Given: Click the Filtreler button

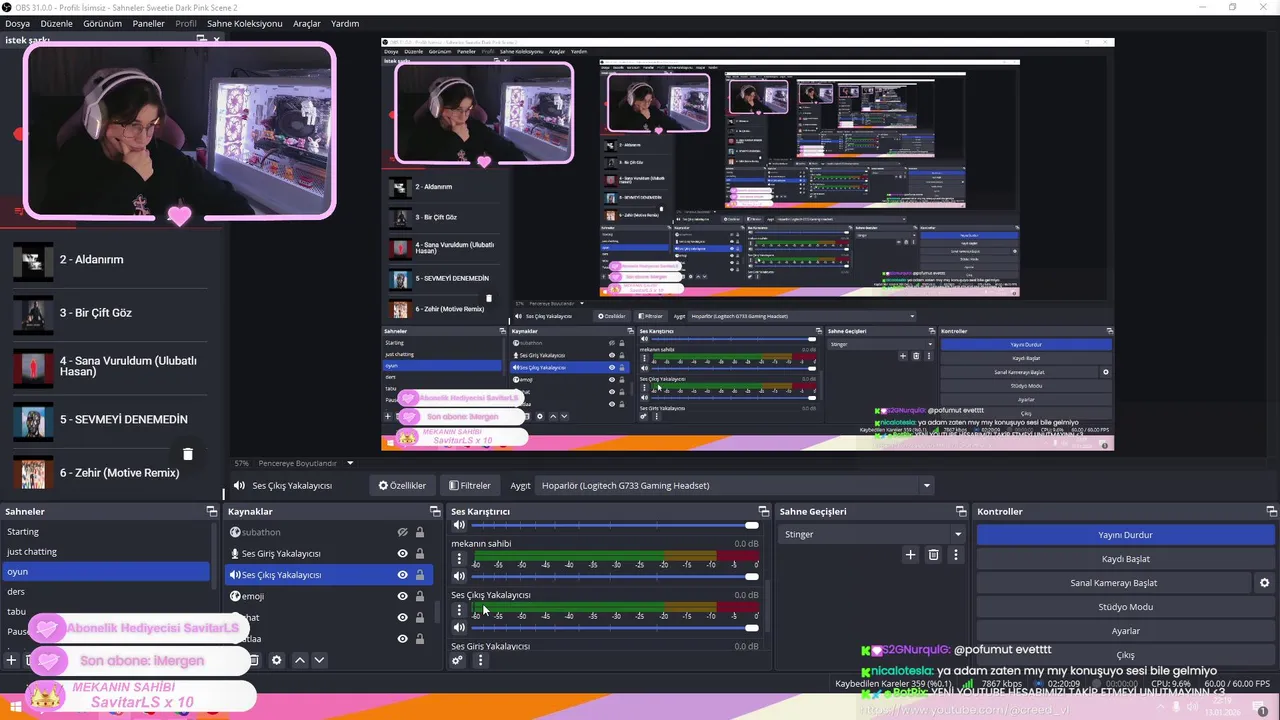Looking at the screenshot, I should [x=470, y=486].
